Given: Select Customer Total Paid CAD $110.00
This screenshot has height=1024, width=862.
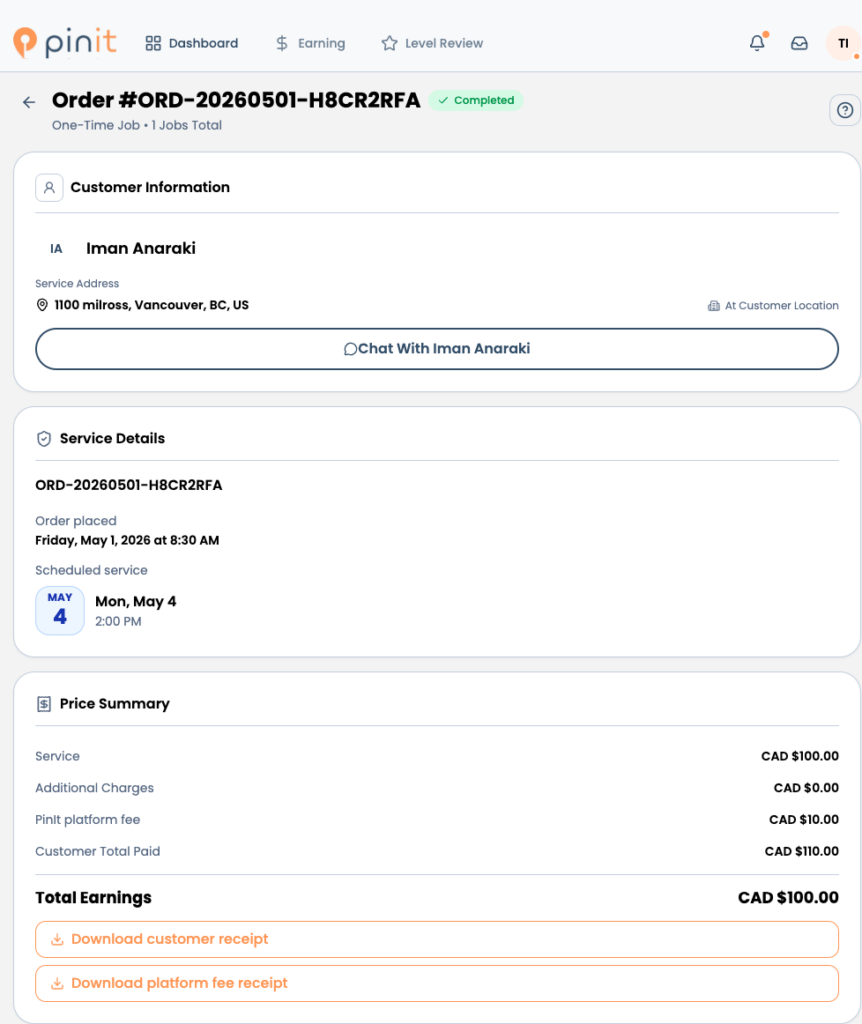Looking at the screenshot, I should pyautogui.click(x=802, y=852).
